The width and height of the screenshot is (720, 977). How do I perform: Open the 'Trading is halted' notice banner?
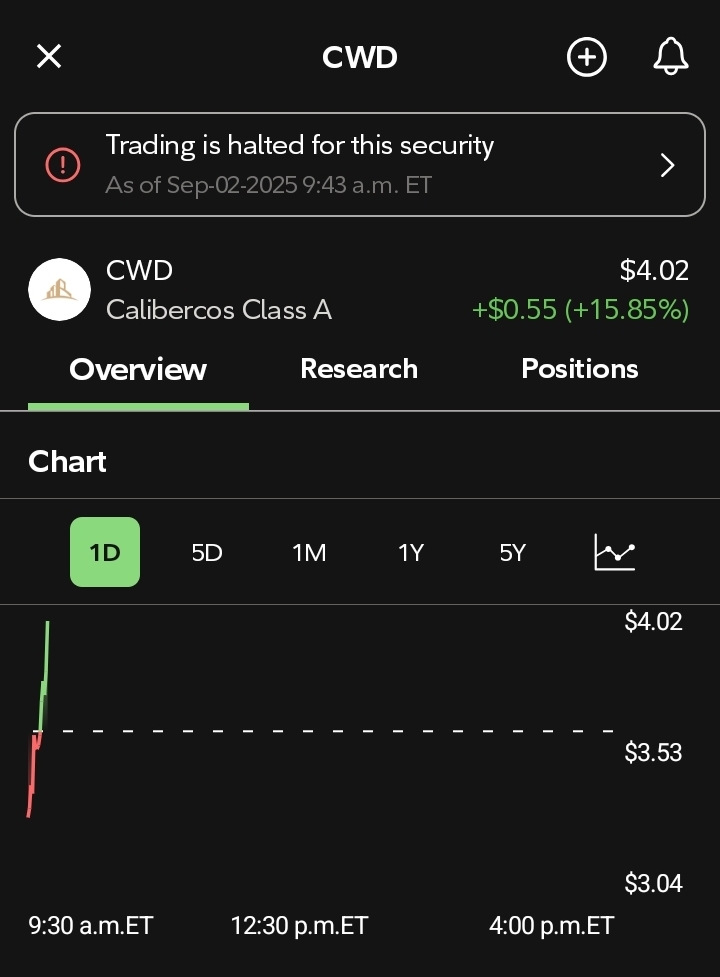[x=360, y=164]
